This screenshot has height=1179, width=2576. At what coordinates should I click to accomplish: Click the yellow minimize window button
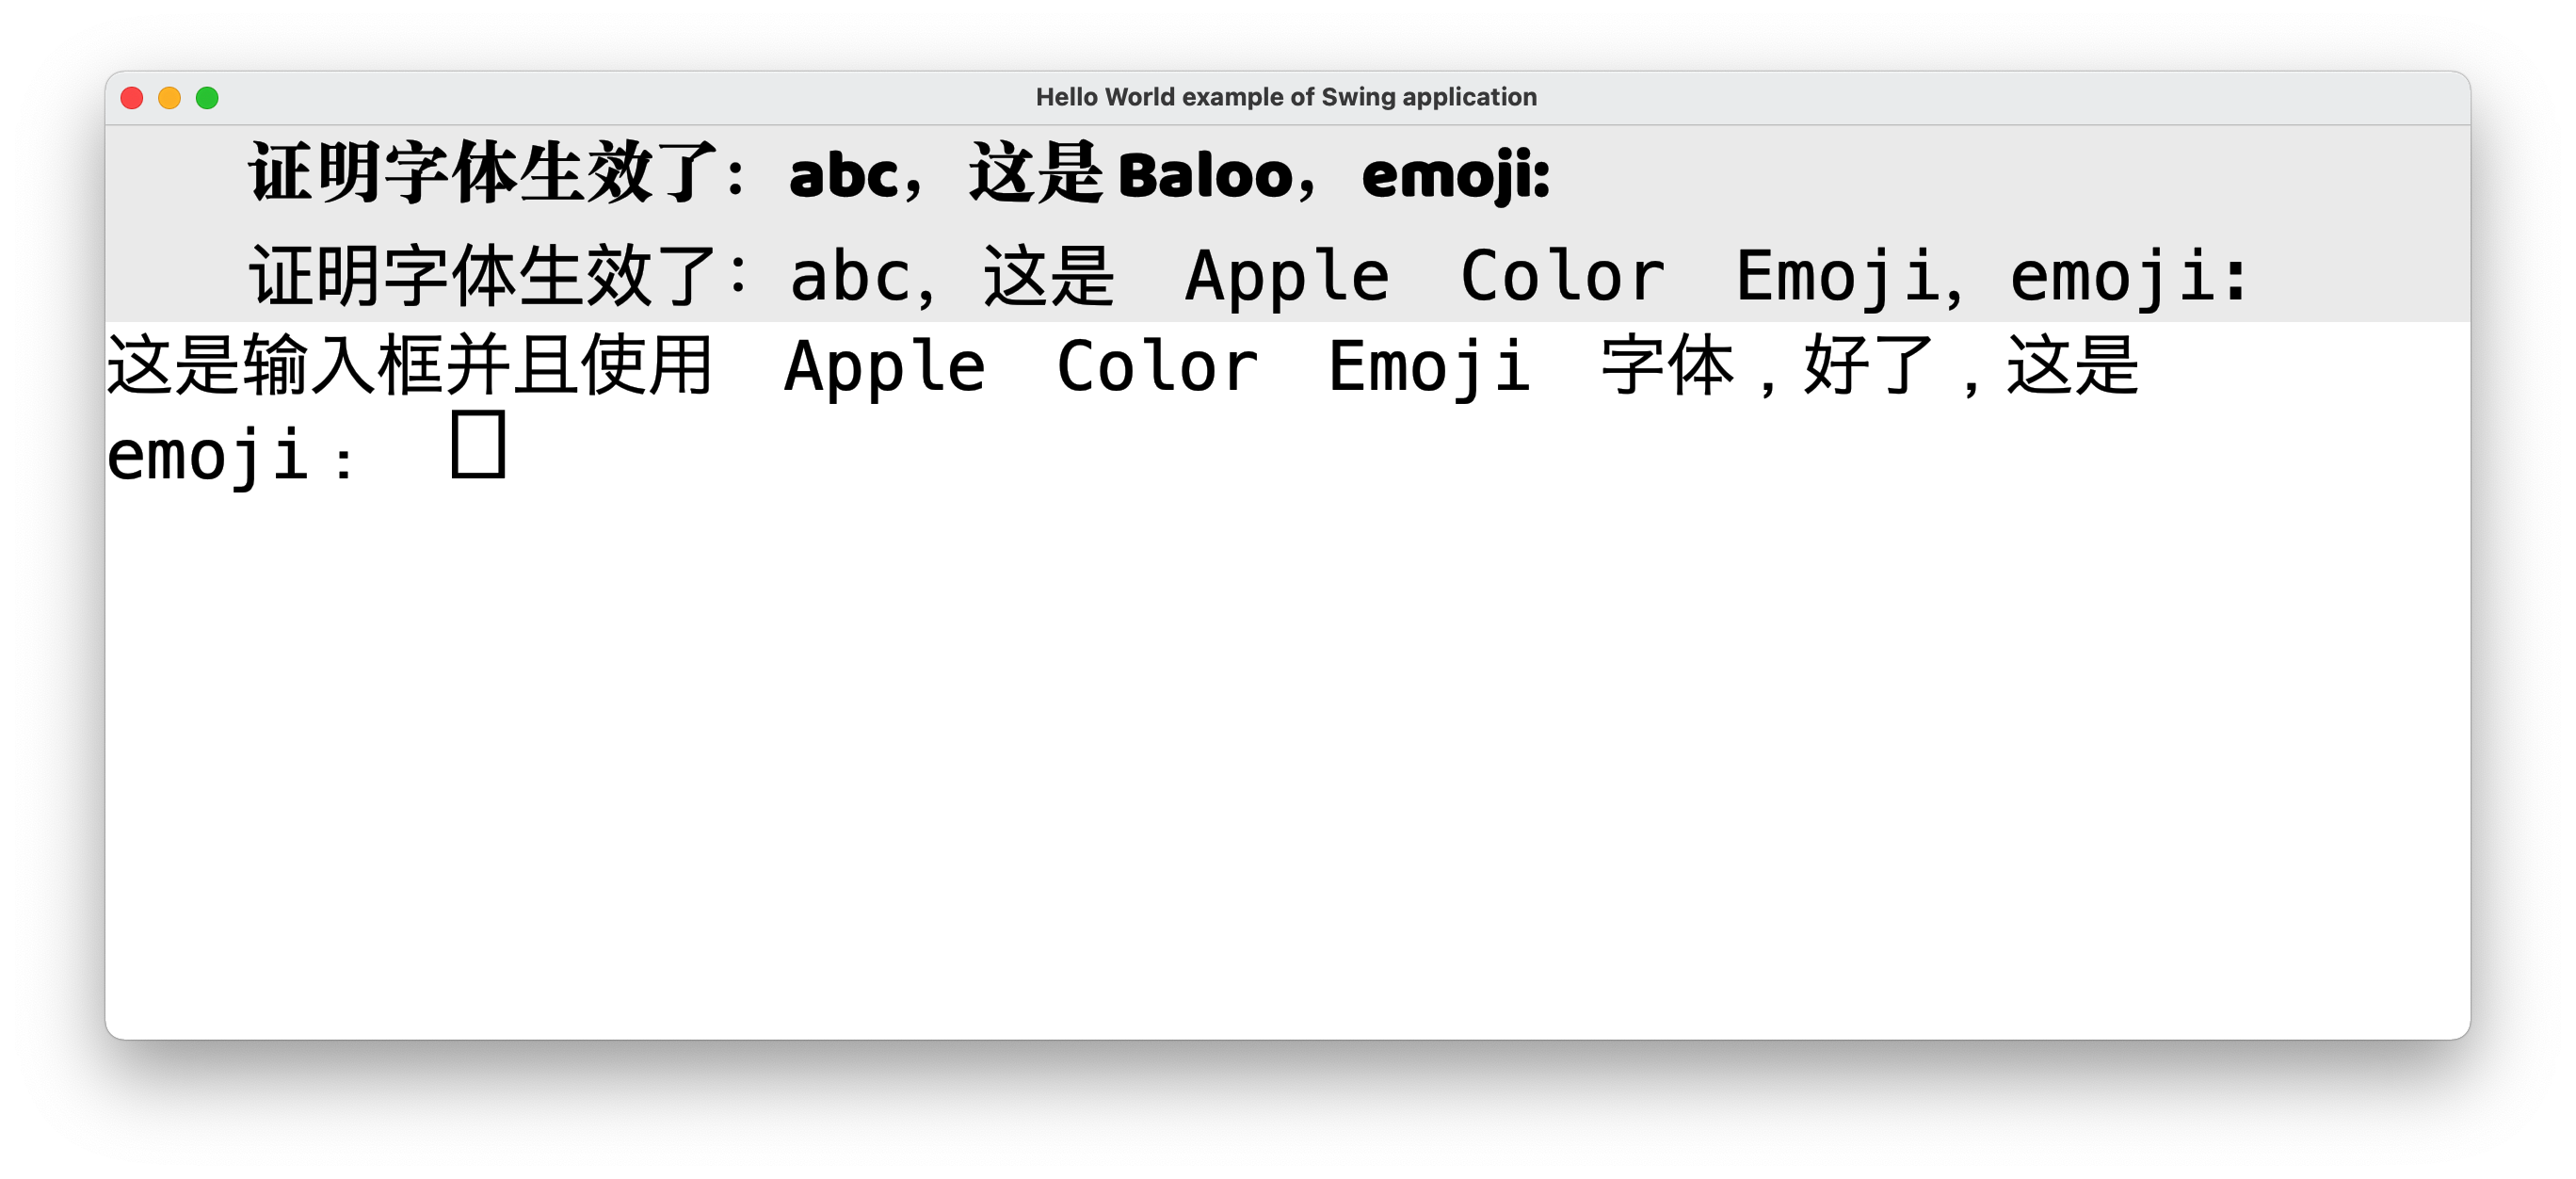pos(169,97)
